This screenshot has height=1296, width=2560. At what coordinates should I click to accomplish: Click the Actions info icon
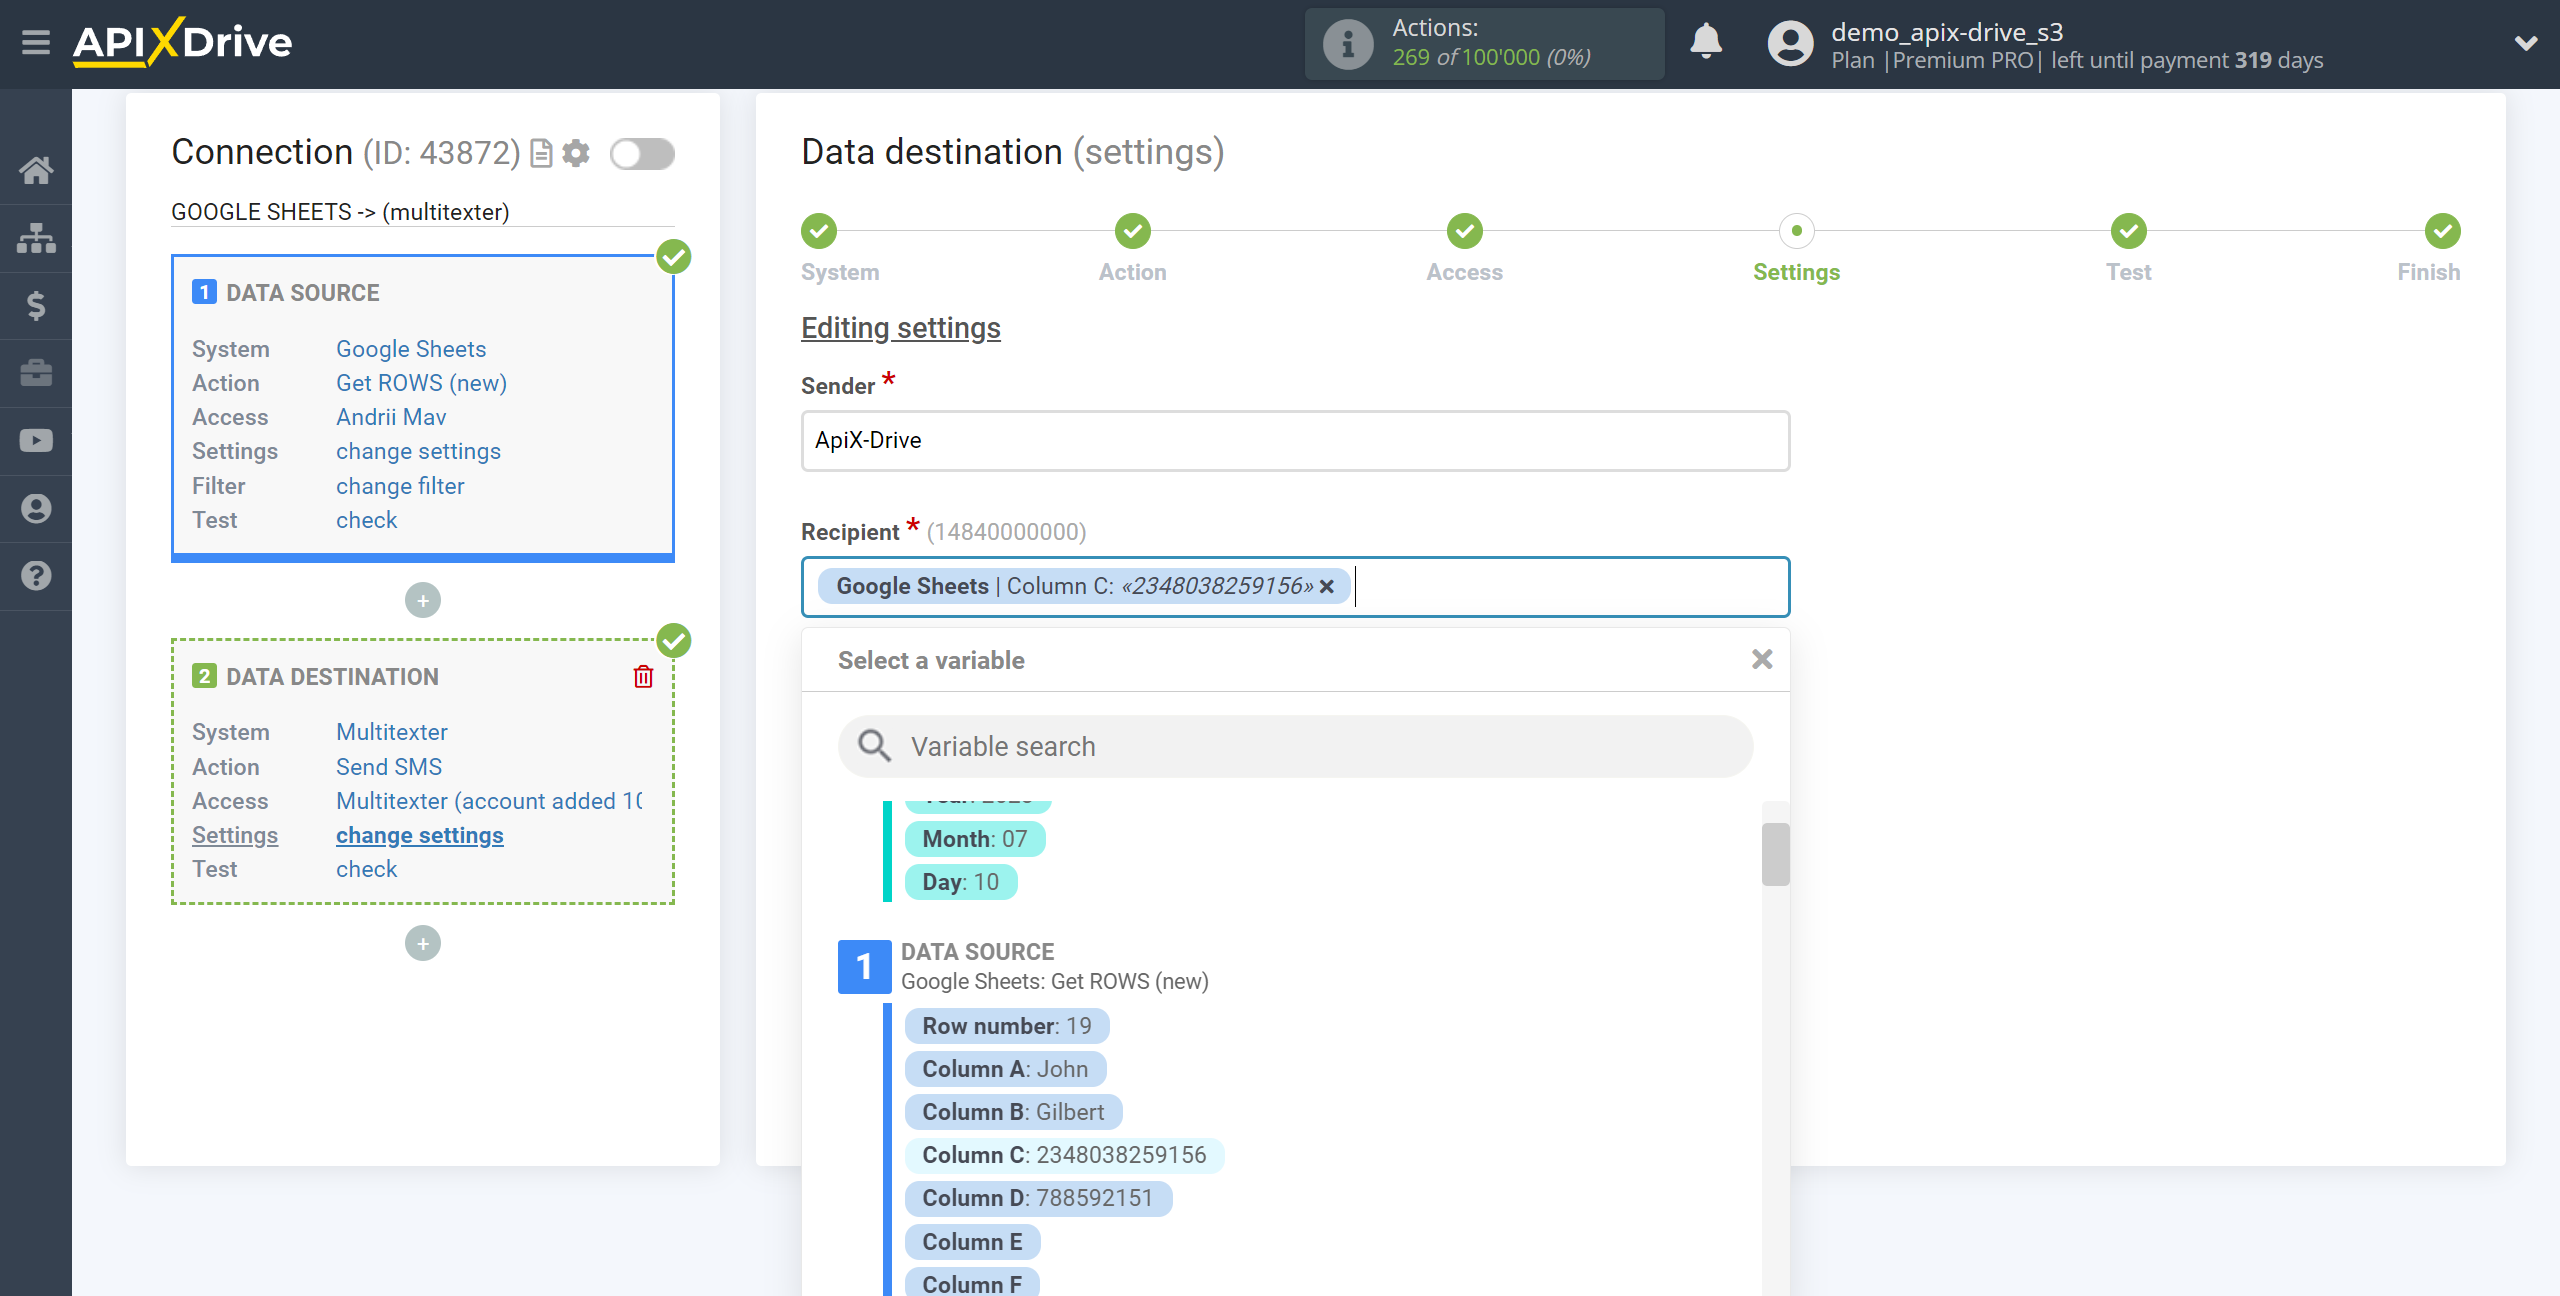pyautogui.click(x=1348, y=44)
